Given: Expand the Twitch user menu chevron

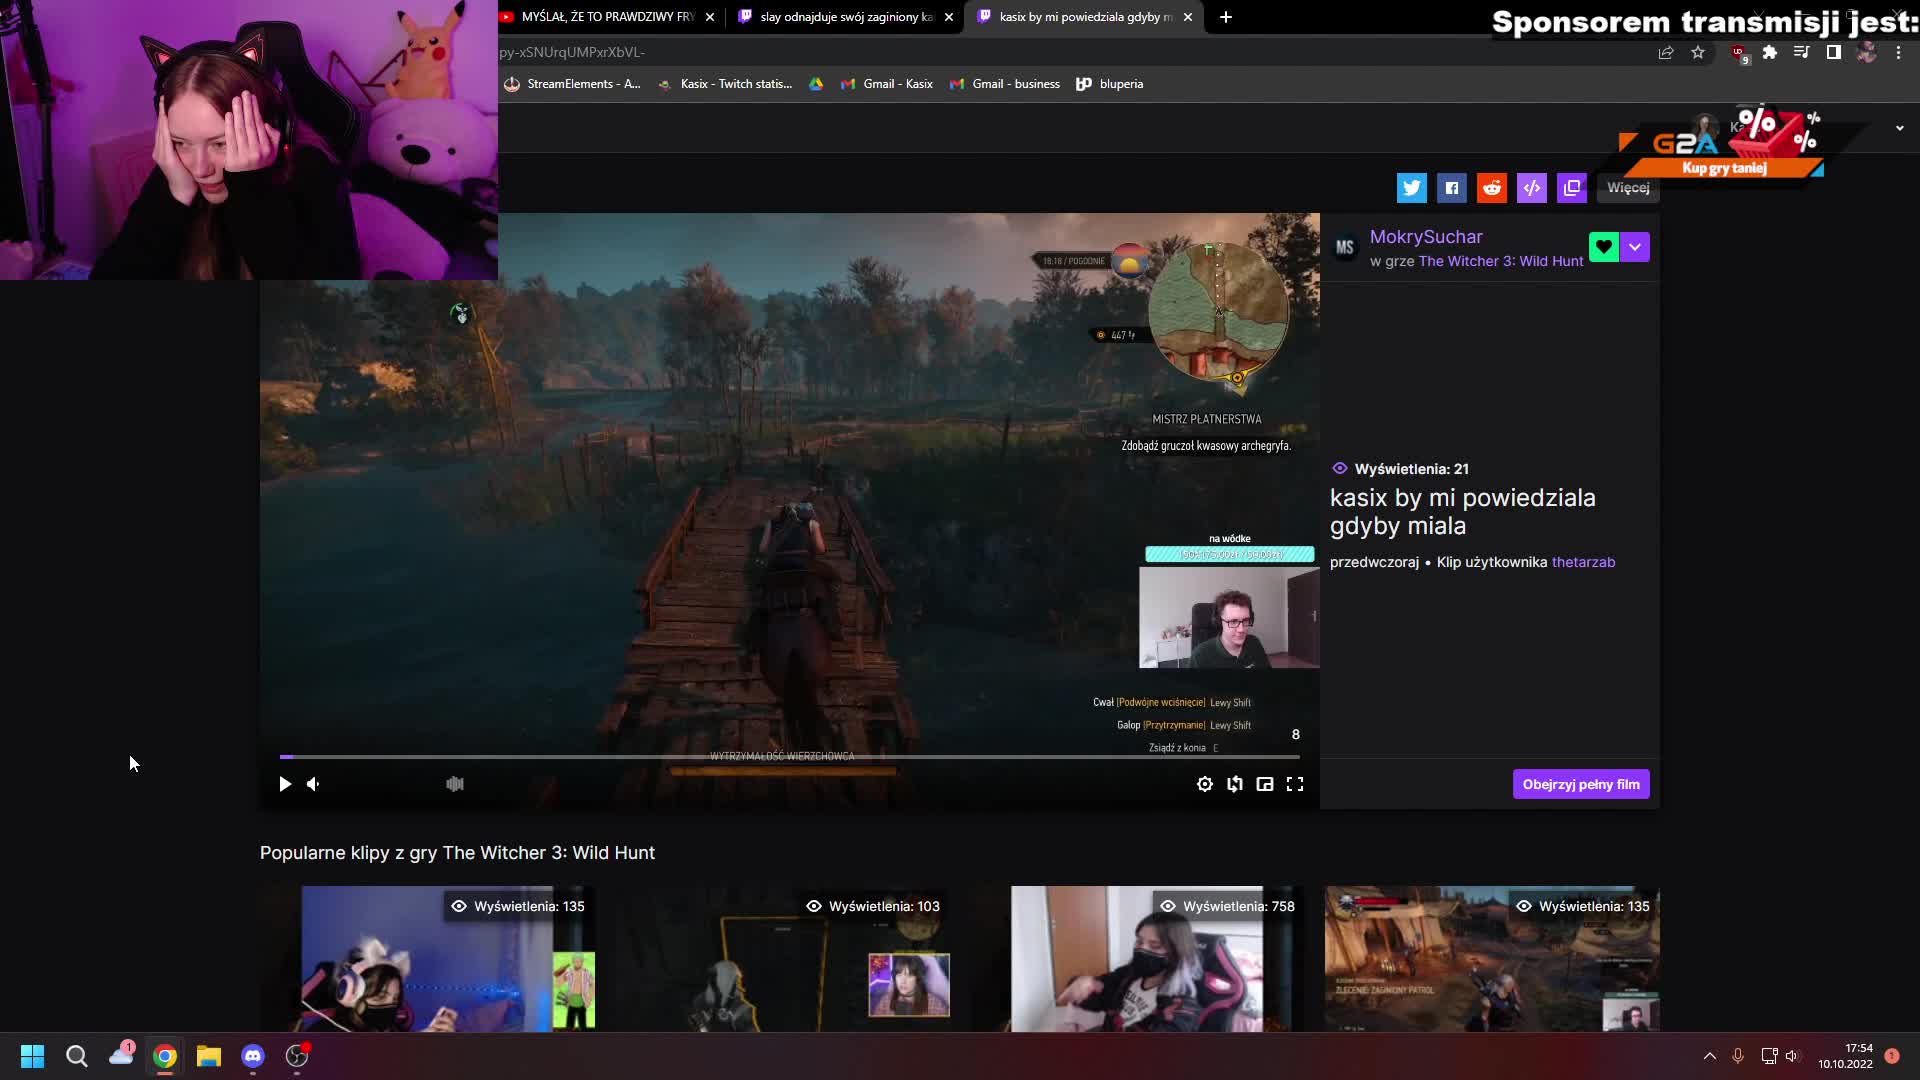Looking at the screenshot, I should 1900,128.
